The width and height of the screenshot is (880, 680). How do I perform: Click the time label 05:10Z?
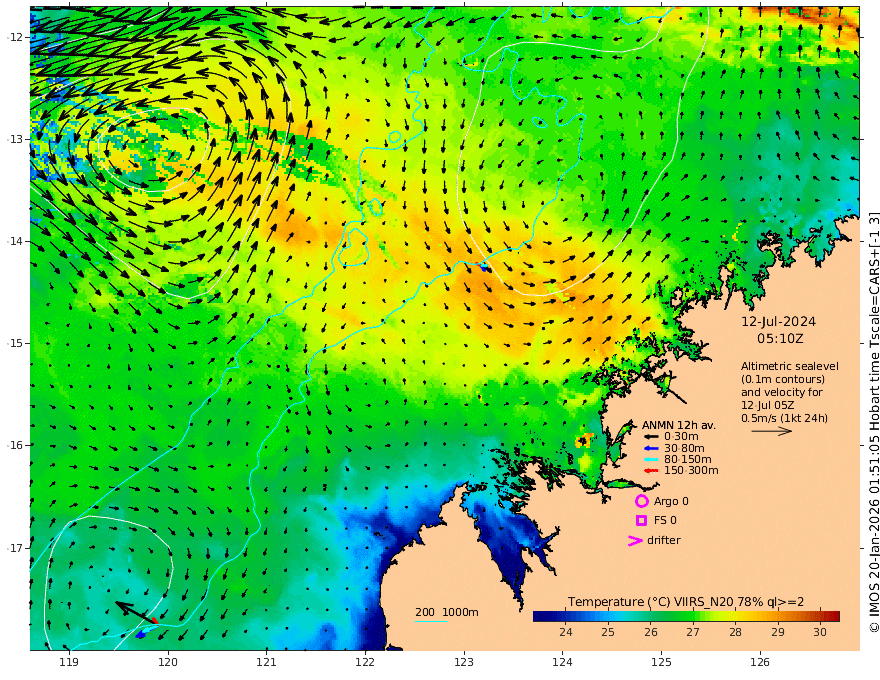(780, 339)
